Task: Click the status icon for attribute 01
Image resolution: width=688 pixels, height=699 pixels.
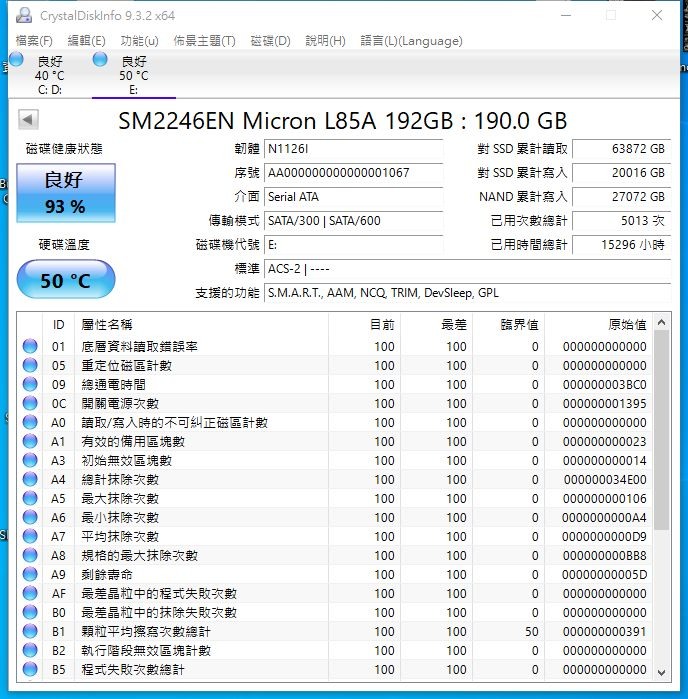Action: tap(30, 346)
